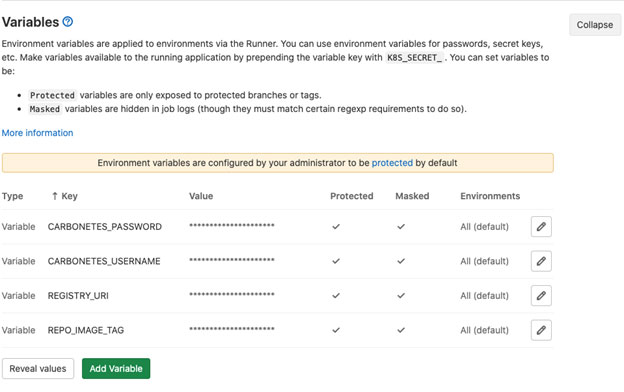Click the Masked checkmark for REPO_IMAGE_TAG
The height and width of the screenshot is (392, 624).
(x=401, y=330)
